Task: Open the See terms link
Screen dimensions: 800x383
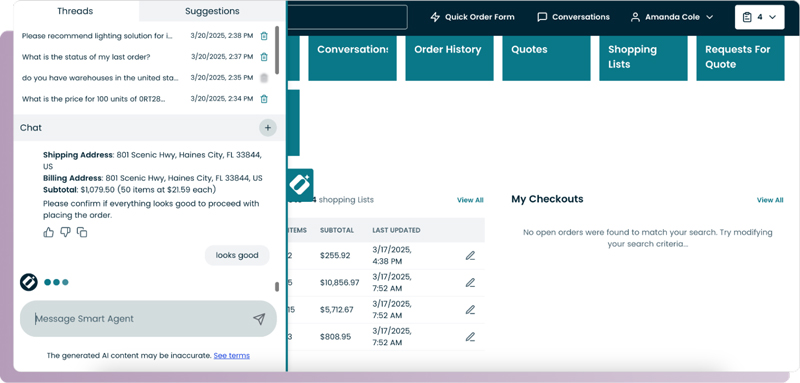Action: click(232, 355)
